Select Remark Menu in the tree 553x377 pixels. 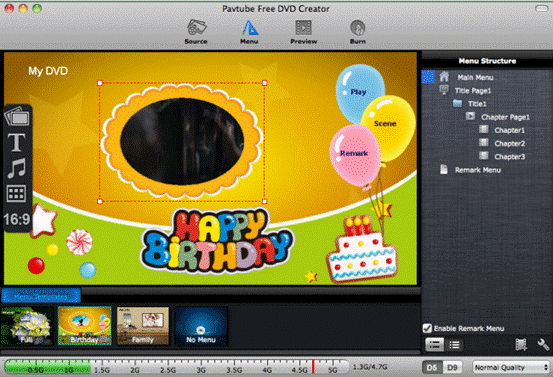point(478,170)
